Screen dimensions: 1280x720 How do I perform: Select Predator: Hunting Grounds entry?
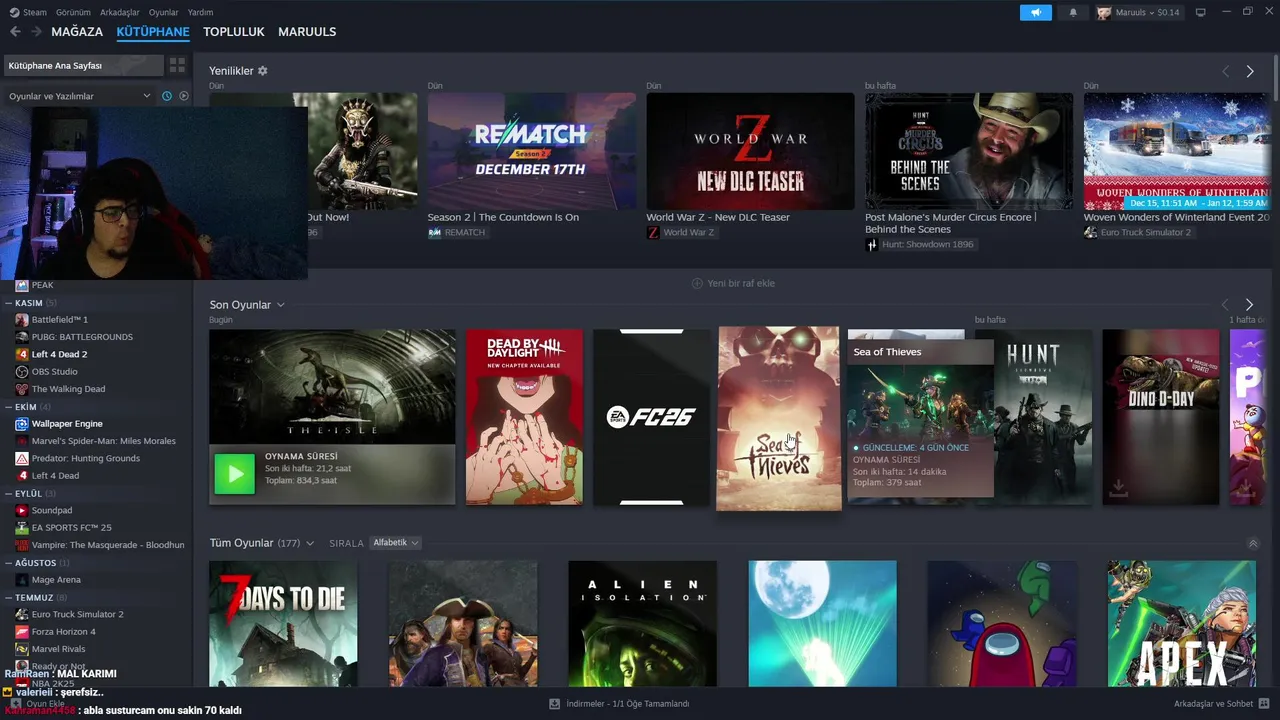pyautogui.click(x=86, y=458)
